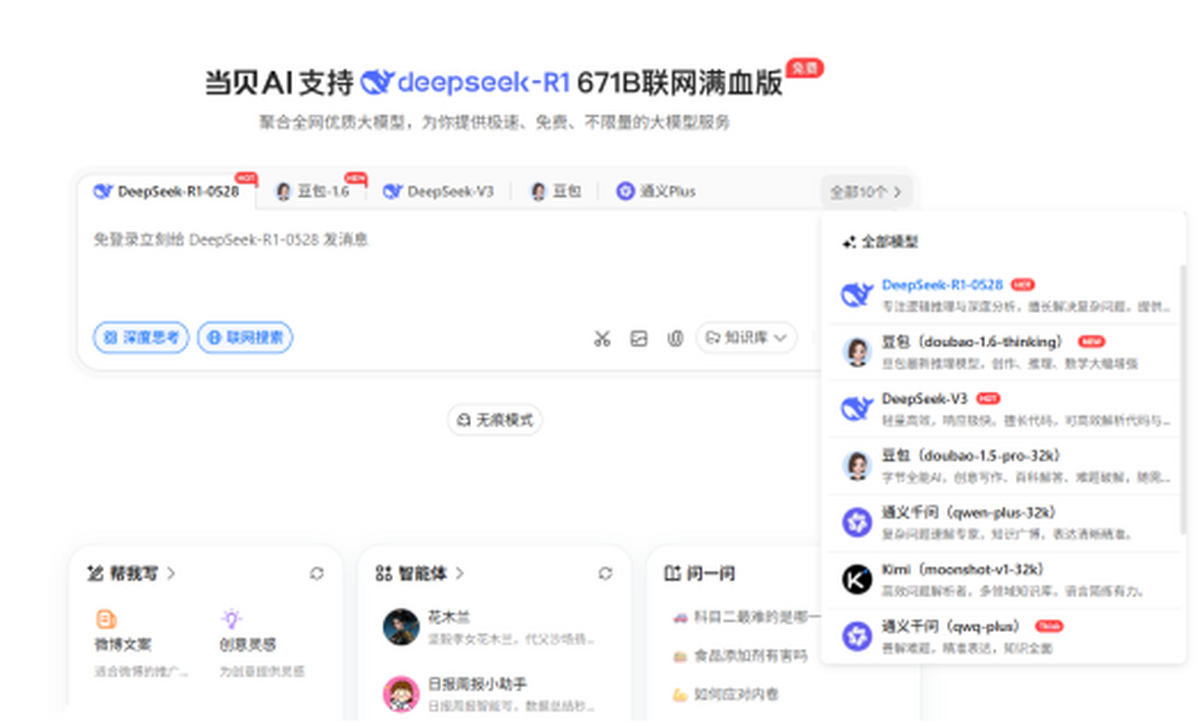Viewport: 1200px width, 723px height.
Task: Click the 智能体 grid icon
Action: click(x=384, y=573)
